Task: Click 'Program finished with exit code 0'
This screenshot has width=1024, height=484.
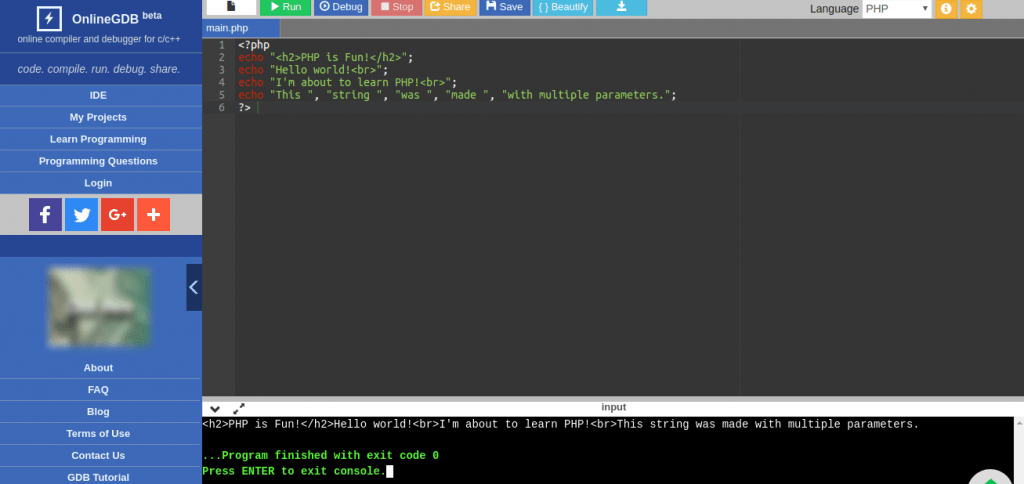Action: tap(321, 456)
